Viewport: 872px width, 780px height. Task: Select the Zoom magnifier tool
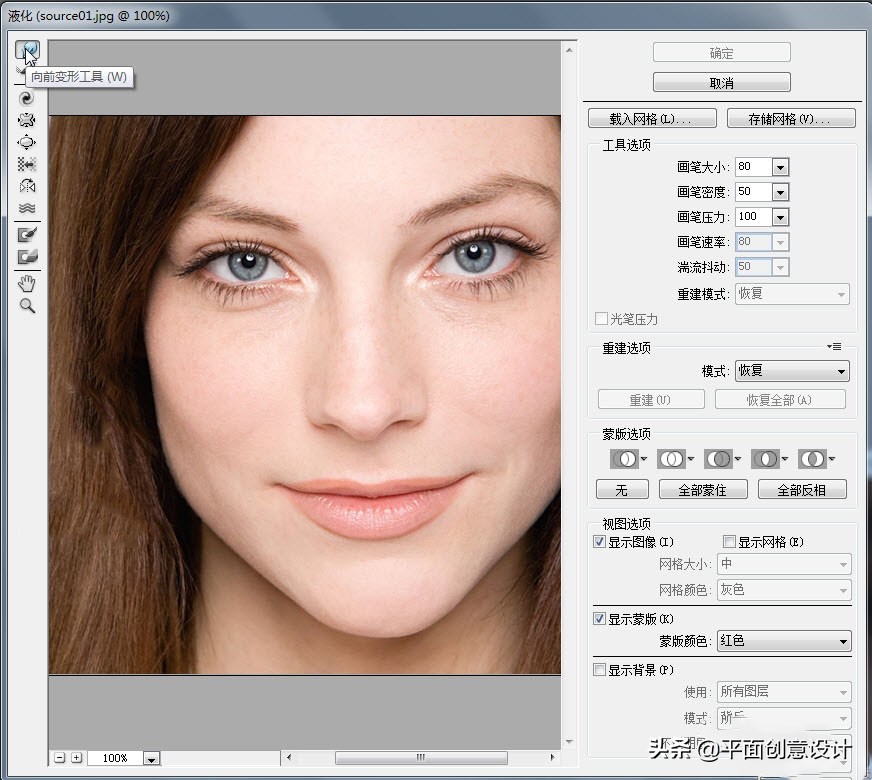pos(27,306)
